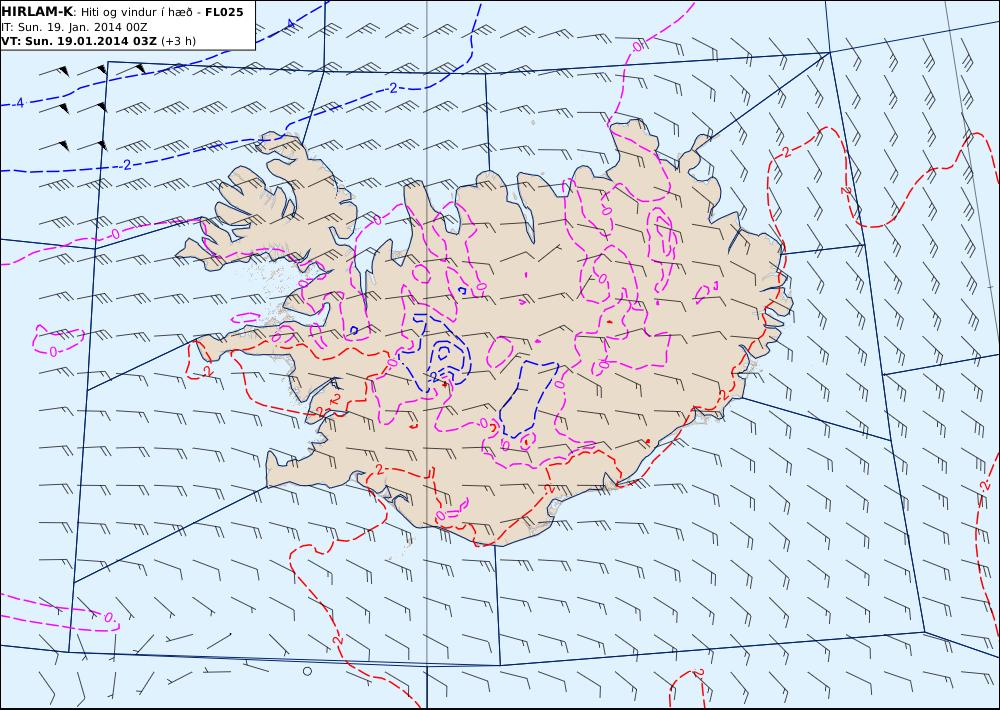Click the 'VT: Sun. 19.01.2014 03Z' valid time
The image size is (1000, 710).
[x=79, y=41]
